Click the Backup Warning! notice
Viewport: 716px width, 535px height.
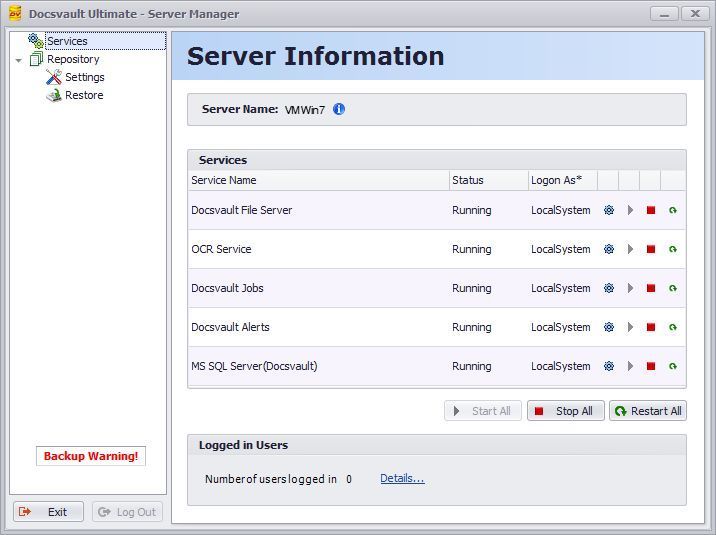pos(91,456)
